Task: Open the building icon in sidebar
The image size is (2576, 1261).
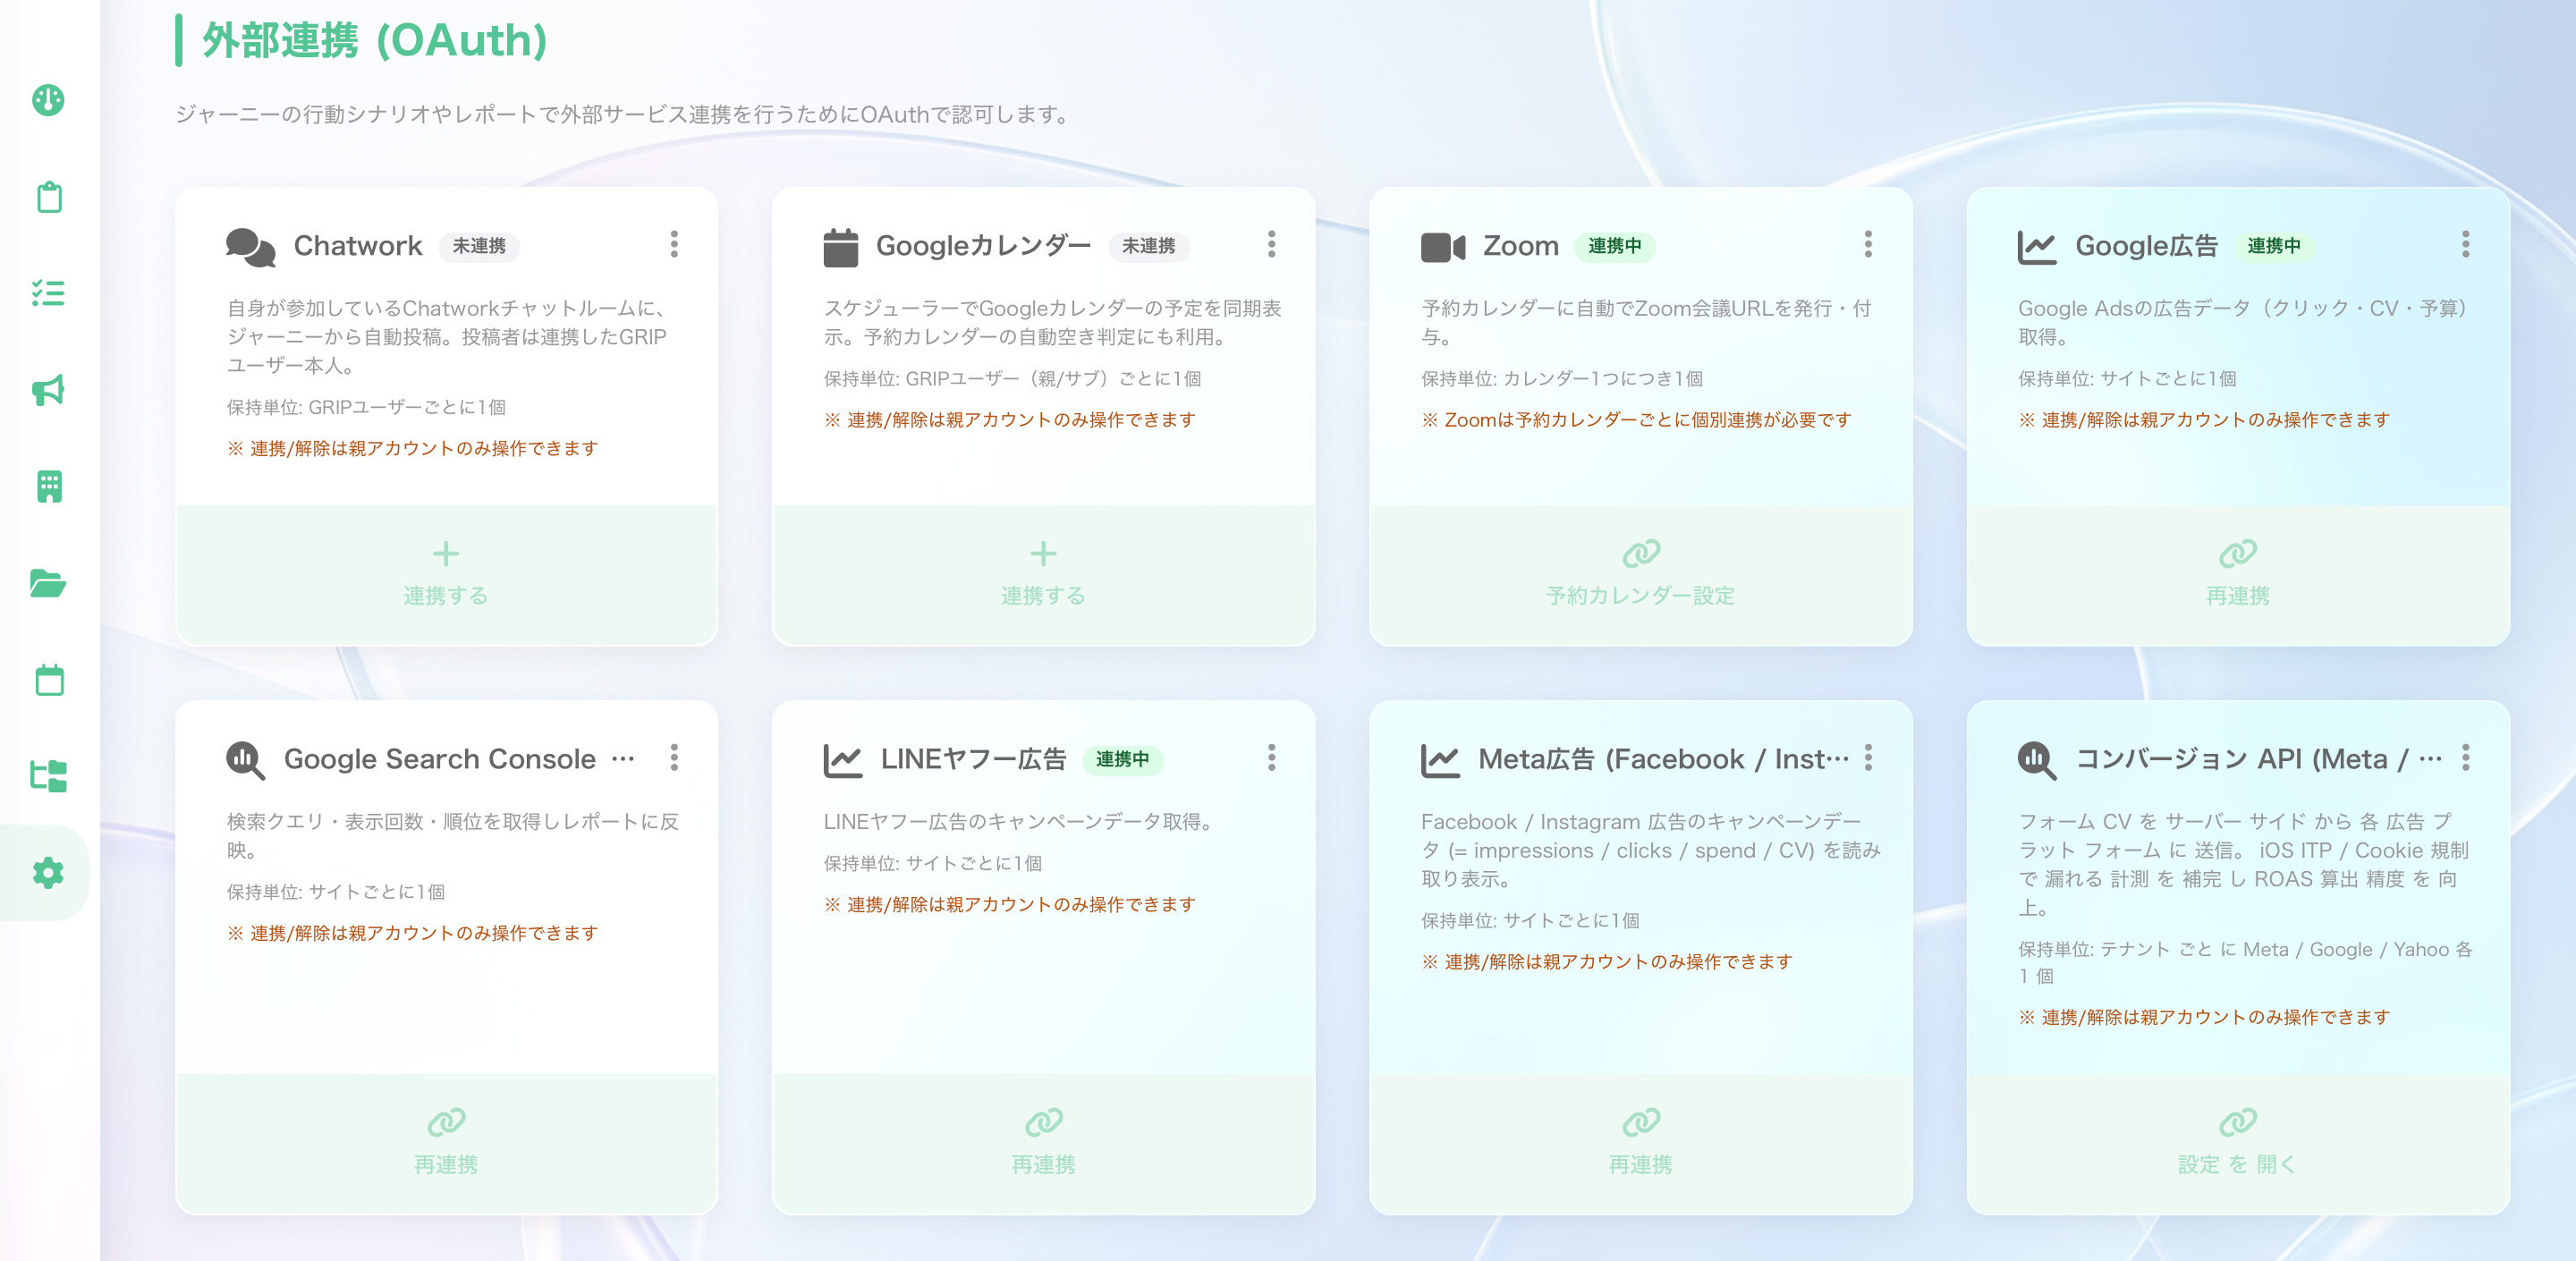Action: (48, 486)
